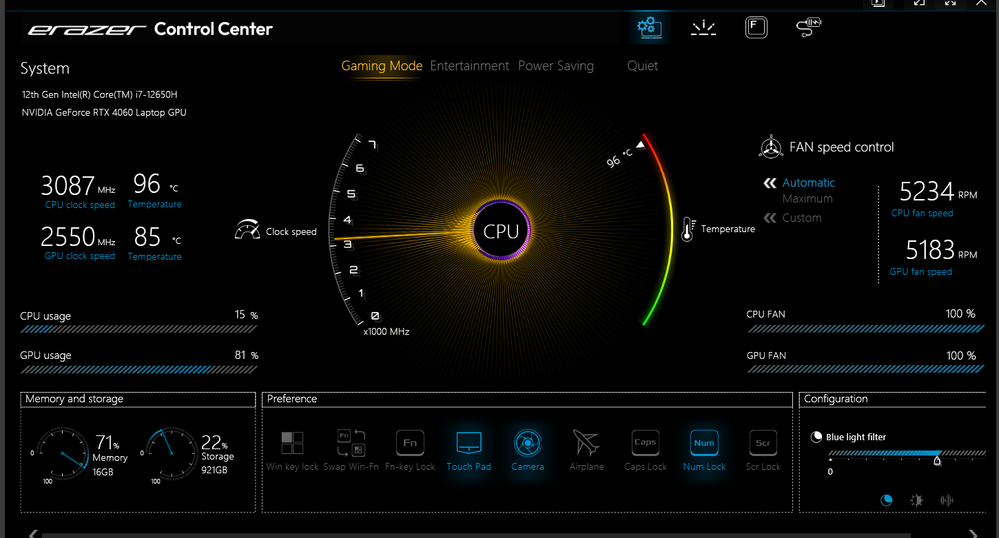999x538 pixels.
Task: Open the F key macro icon tab
Action: tap(756, 27)
